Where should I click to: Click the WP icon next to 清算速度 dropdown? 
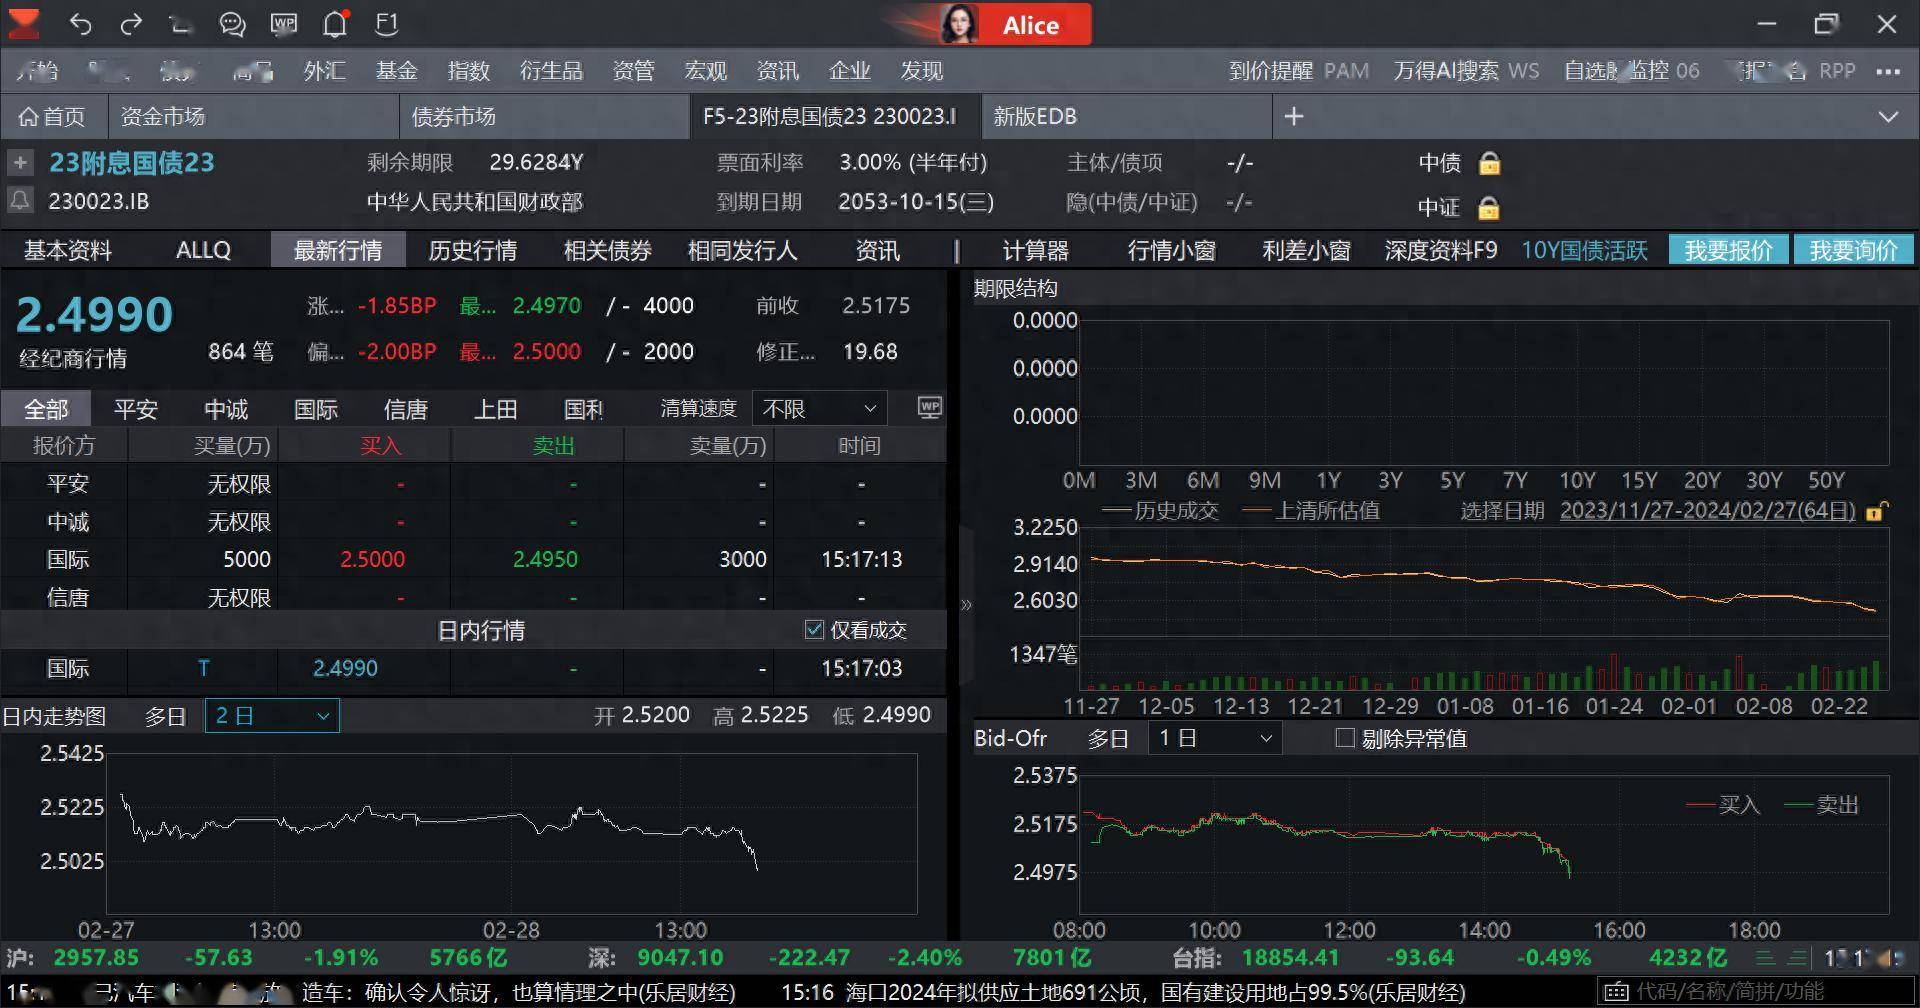tap(929, 407)
